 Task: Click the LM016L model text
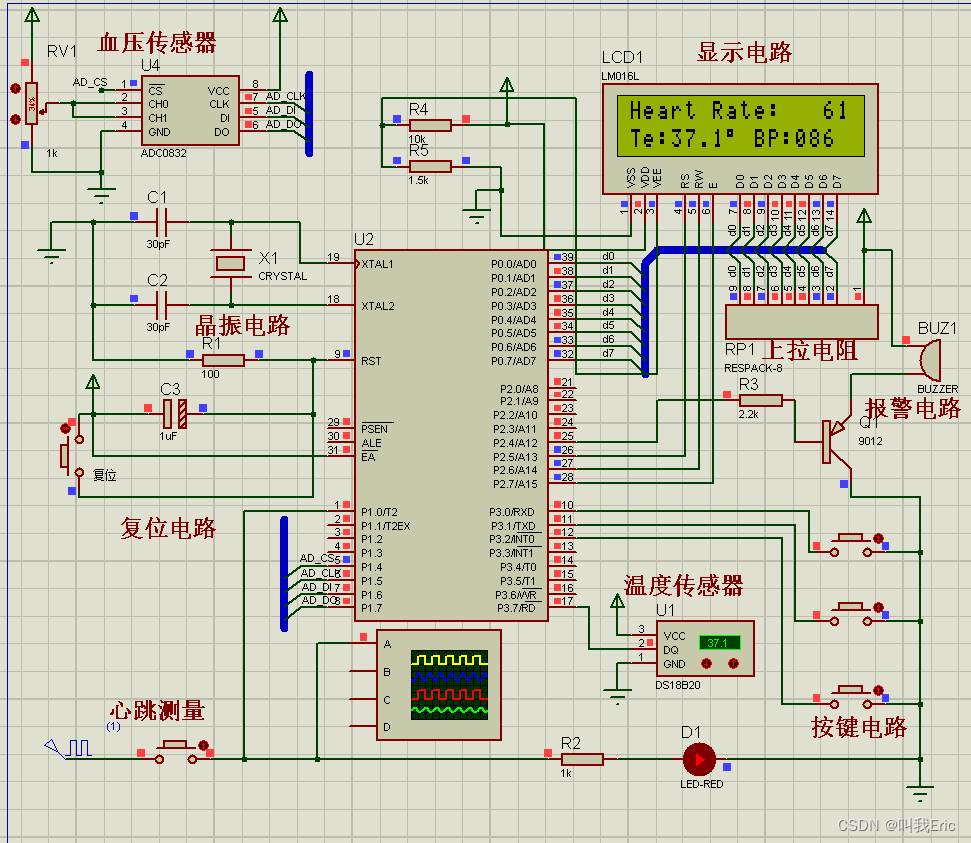(620, 76)
